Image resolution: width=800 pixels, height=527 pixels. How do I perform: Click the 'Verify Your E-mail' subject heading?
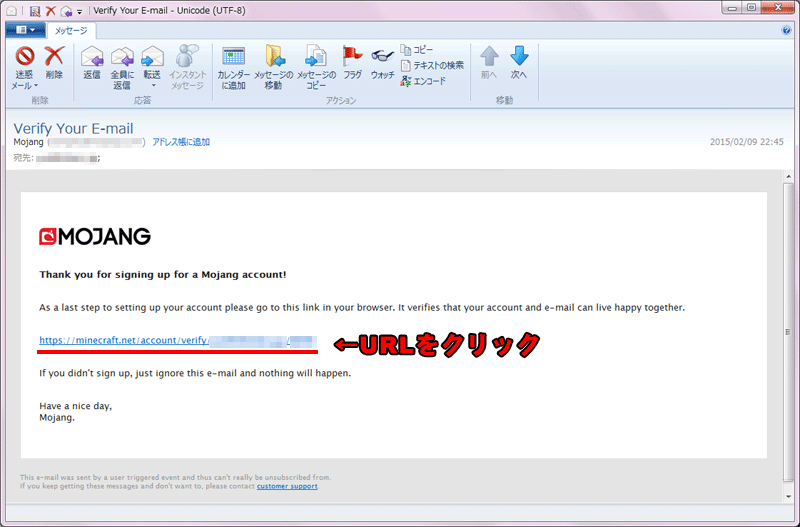73,128
